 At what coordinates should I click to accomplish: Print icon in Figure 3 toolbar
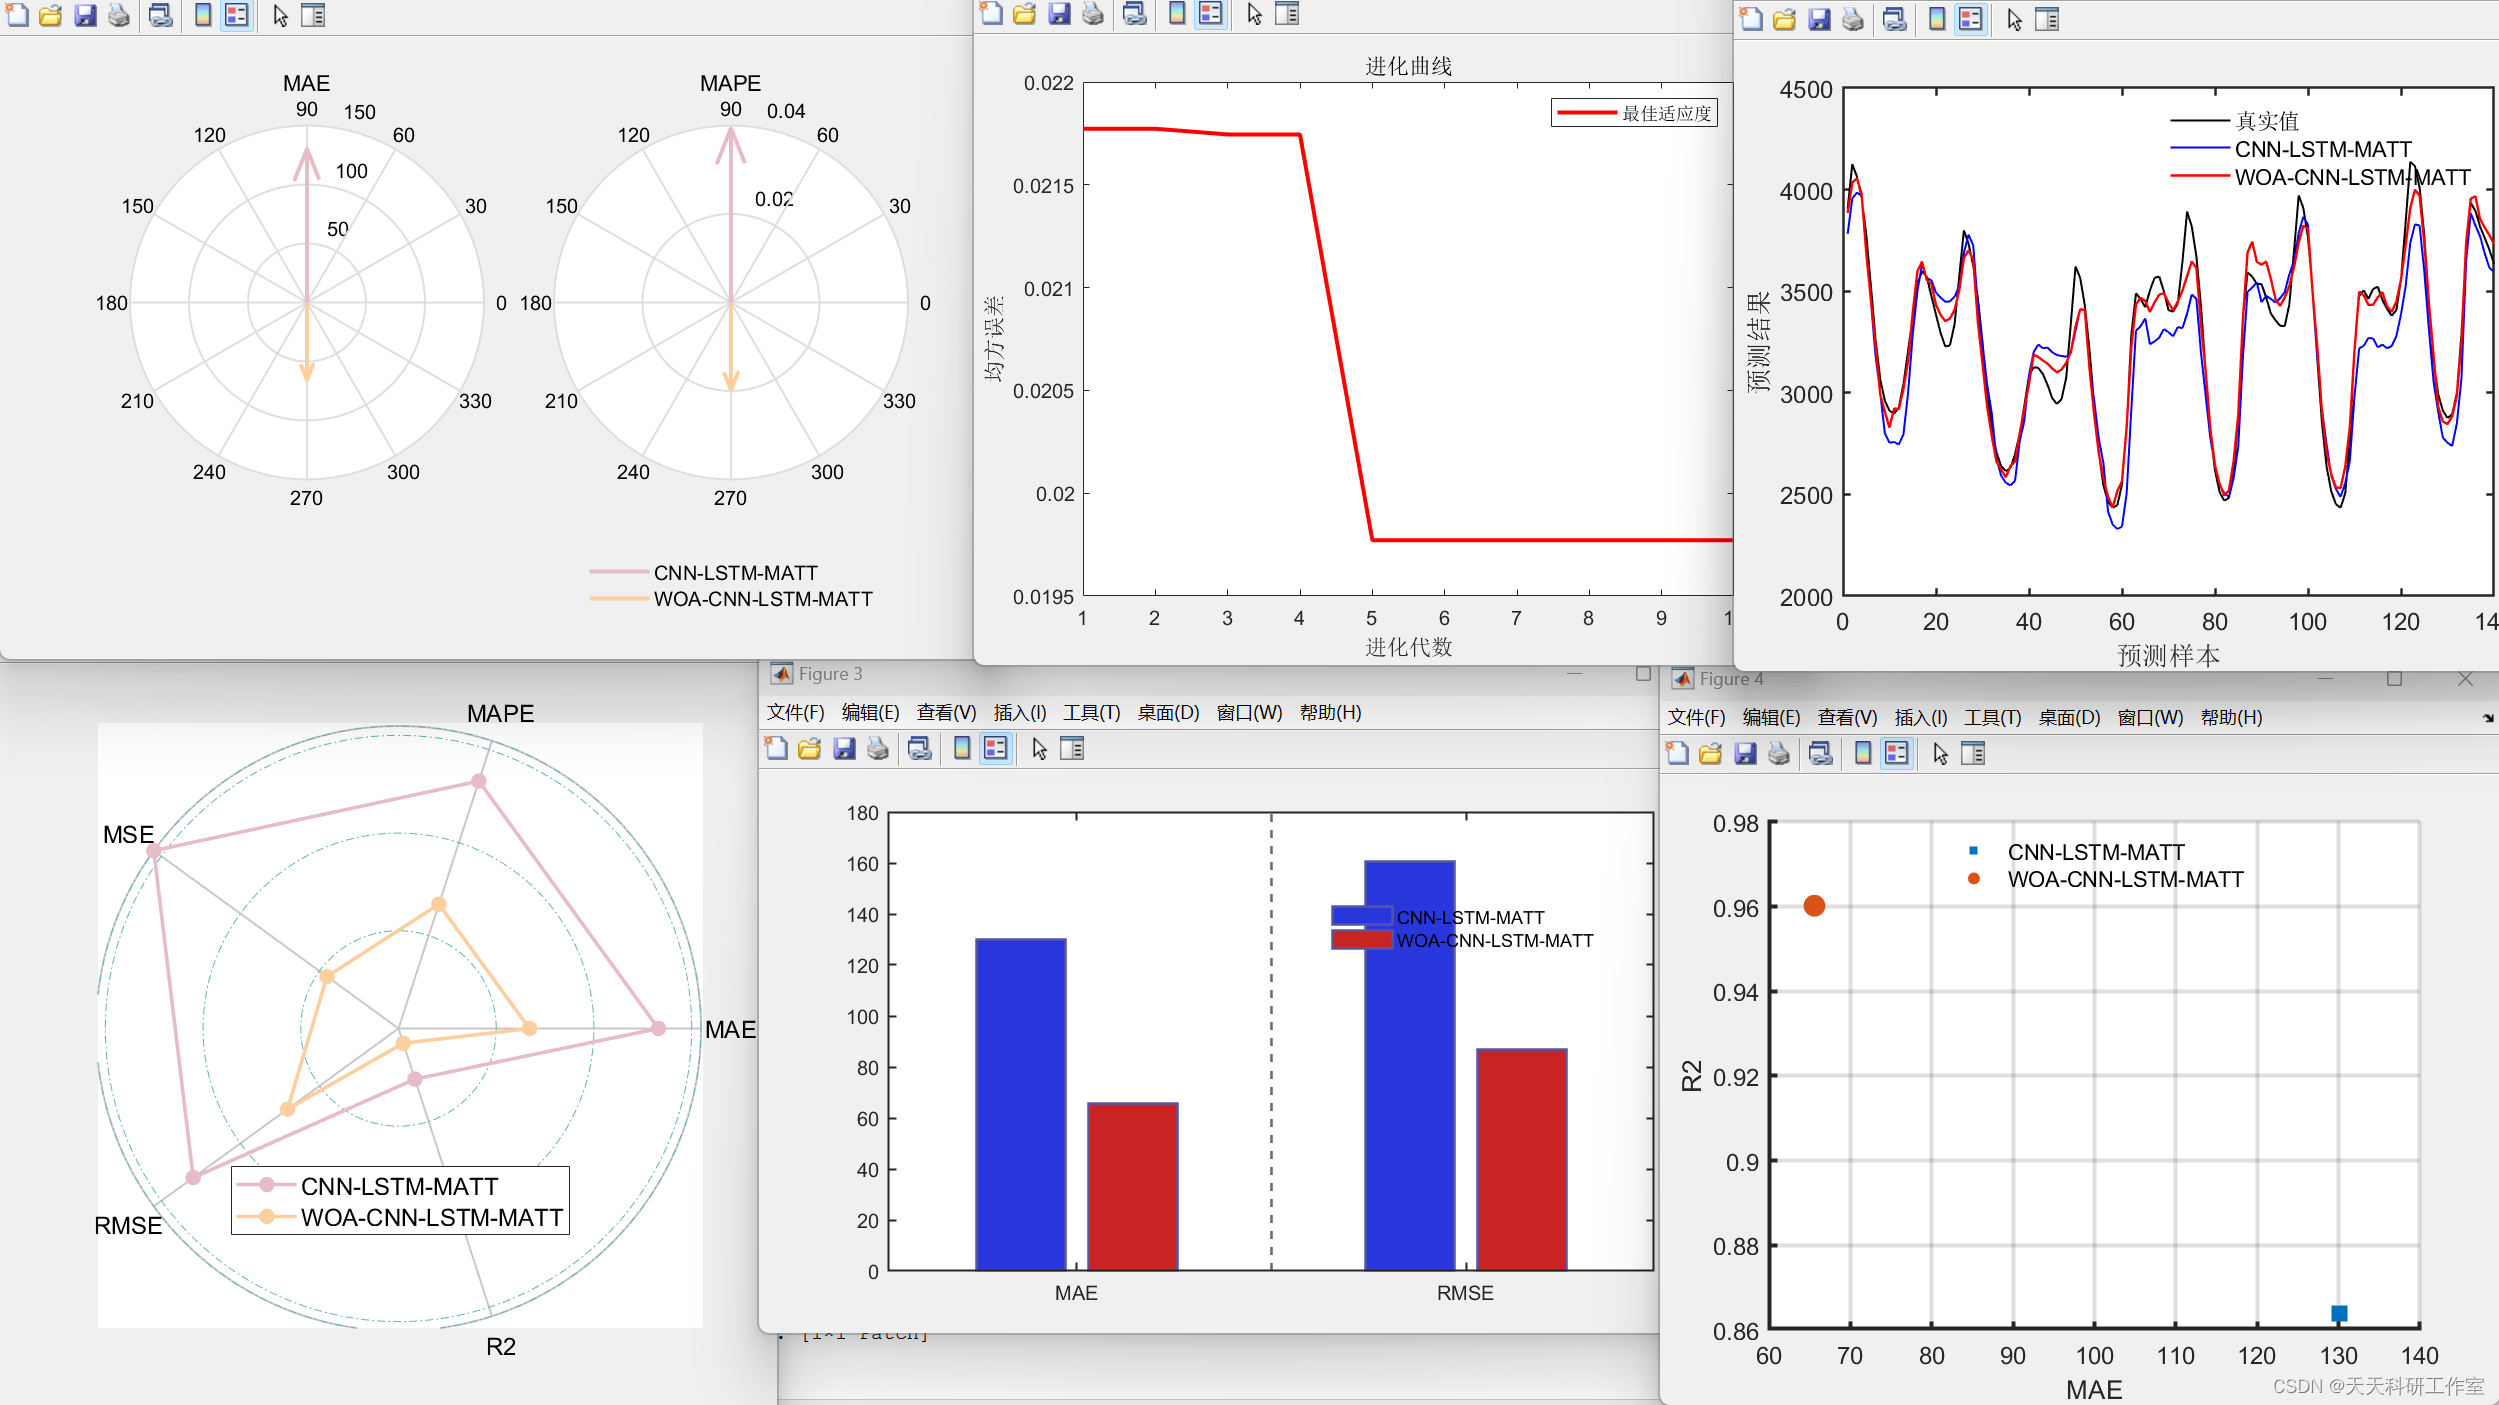pyautogui.click(x=878, y=748)
